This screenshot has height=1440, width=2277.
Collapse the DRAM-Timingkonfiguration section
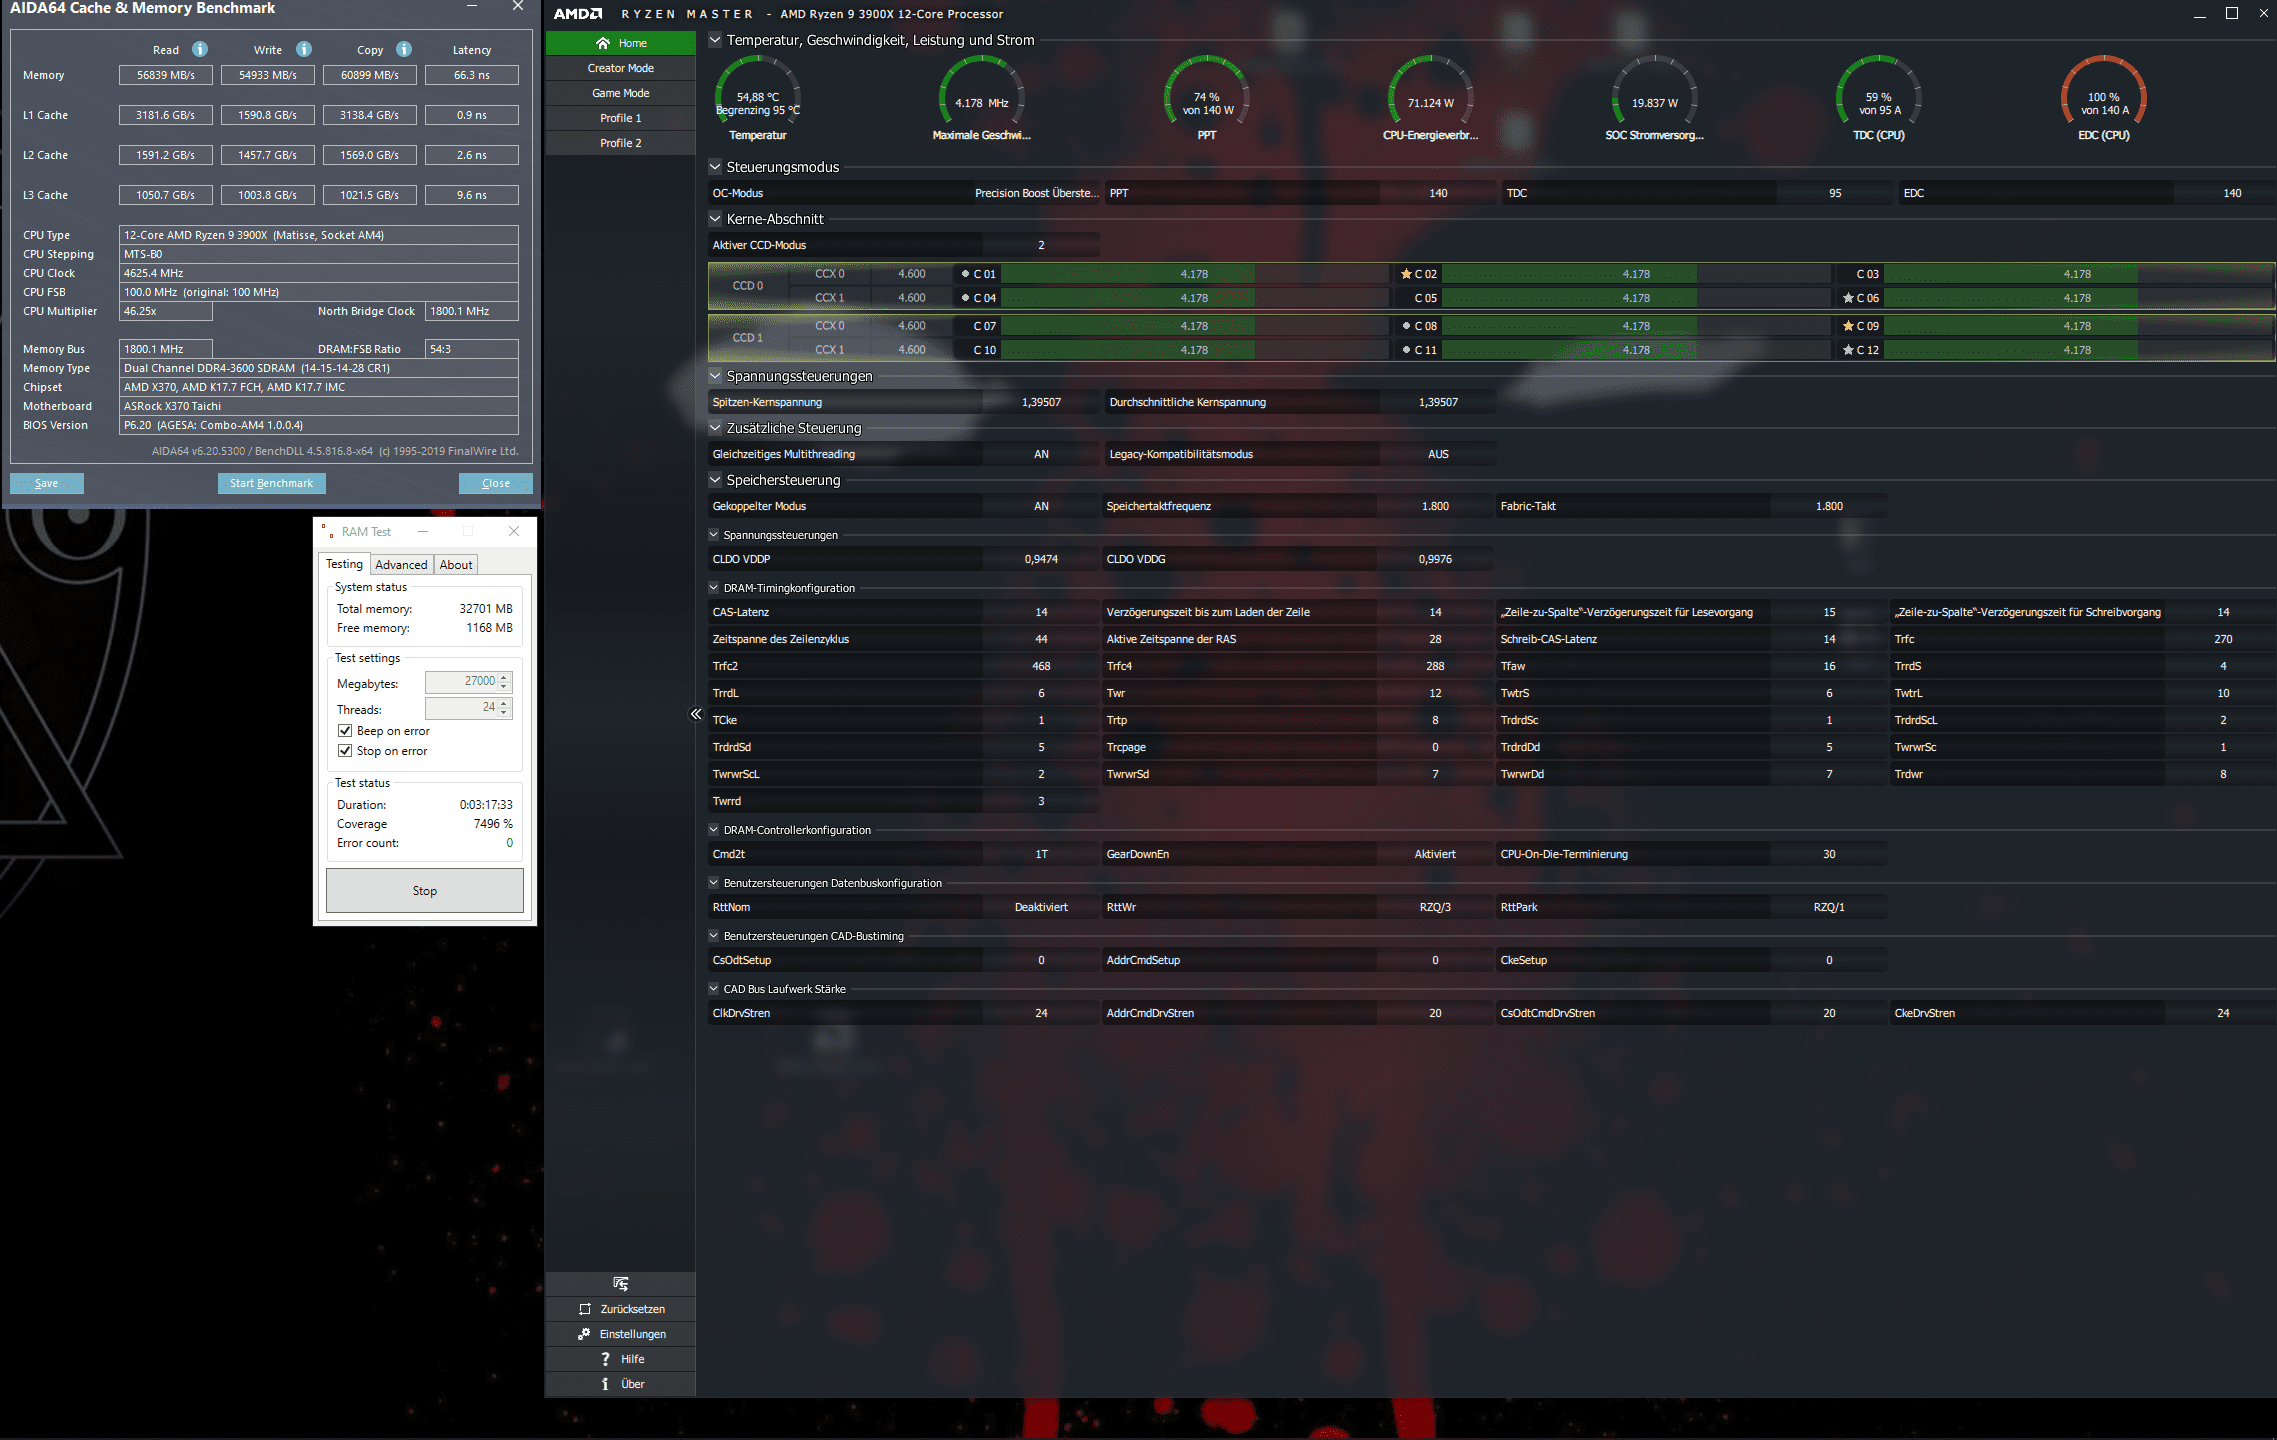click(714, 588)
